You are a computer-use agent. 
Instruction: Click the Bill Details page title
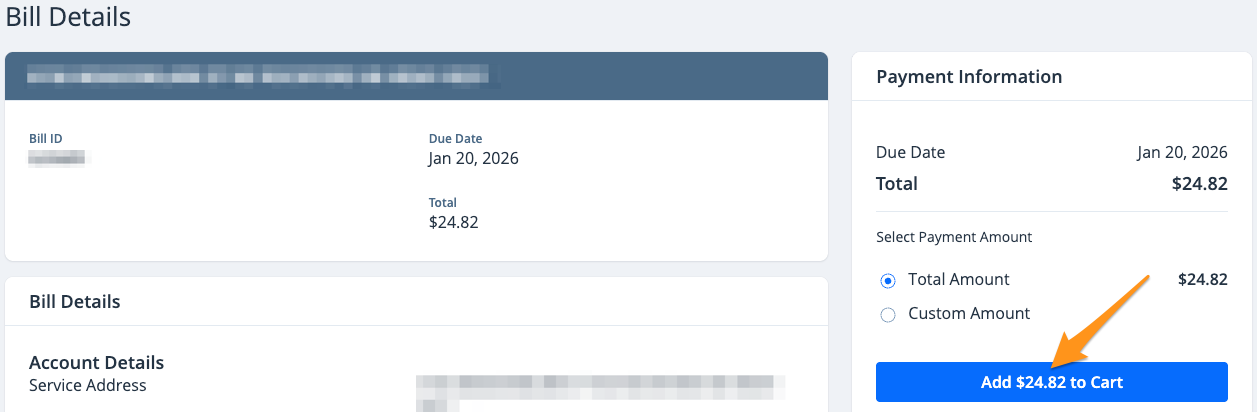click(x=68, y=17)
